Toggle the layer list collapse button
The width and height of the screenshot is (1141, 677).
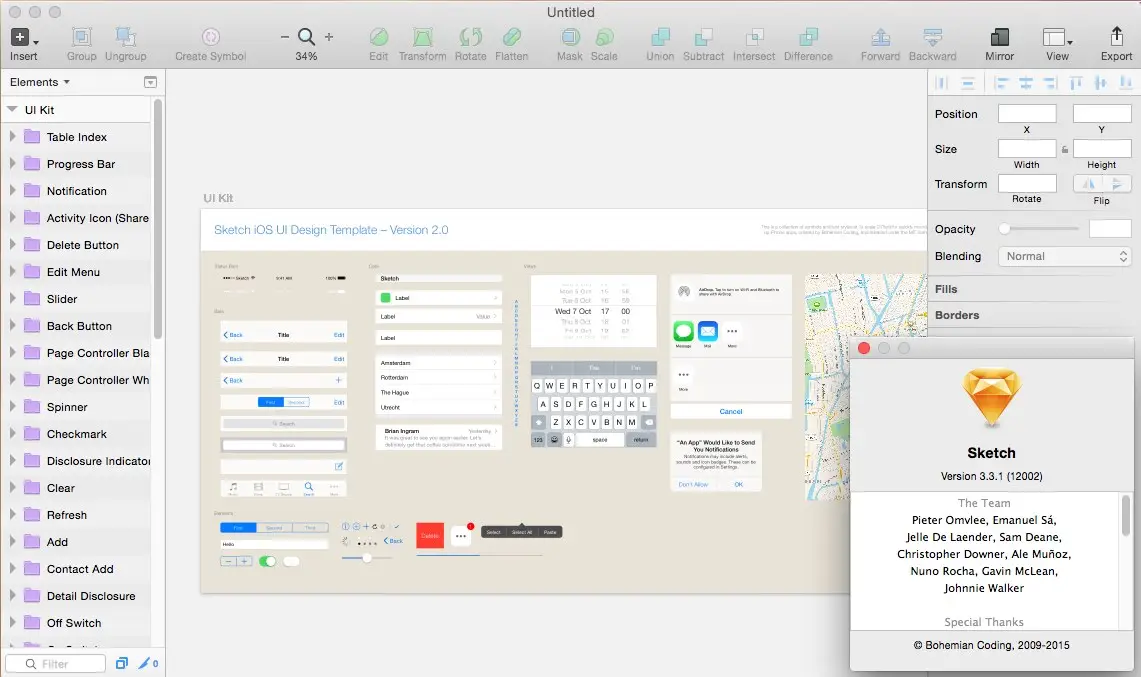tap(150, 82)
